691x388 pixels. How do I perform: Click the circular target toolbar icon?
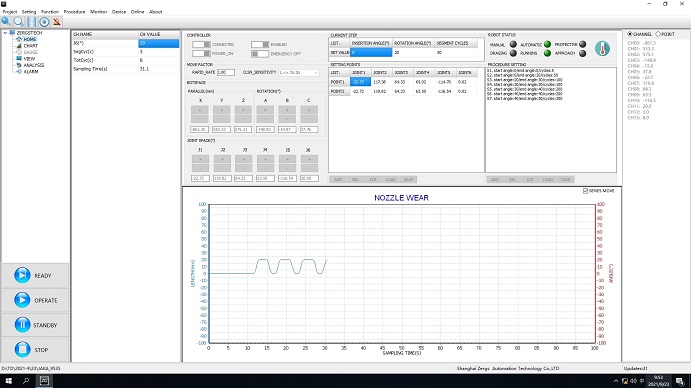pos(44,22)
